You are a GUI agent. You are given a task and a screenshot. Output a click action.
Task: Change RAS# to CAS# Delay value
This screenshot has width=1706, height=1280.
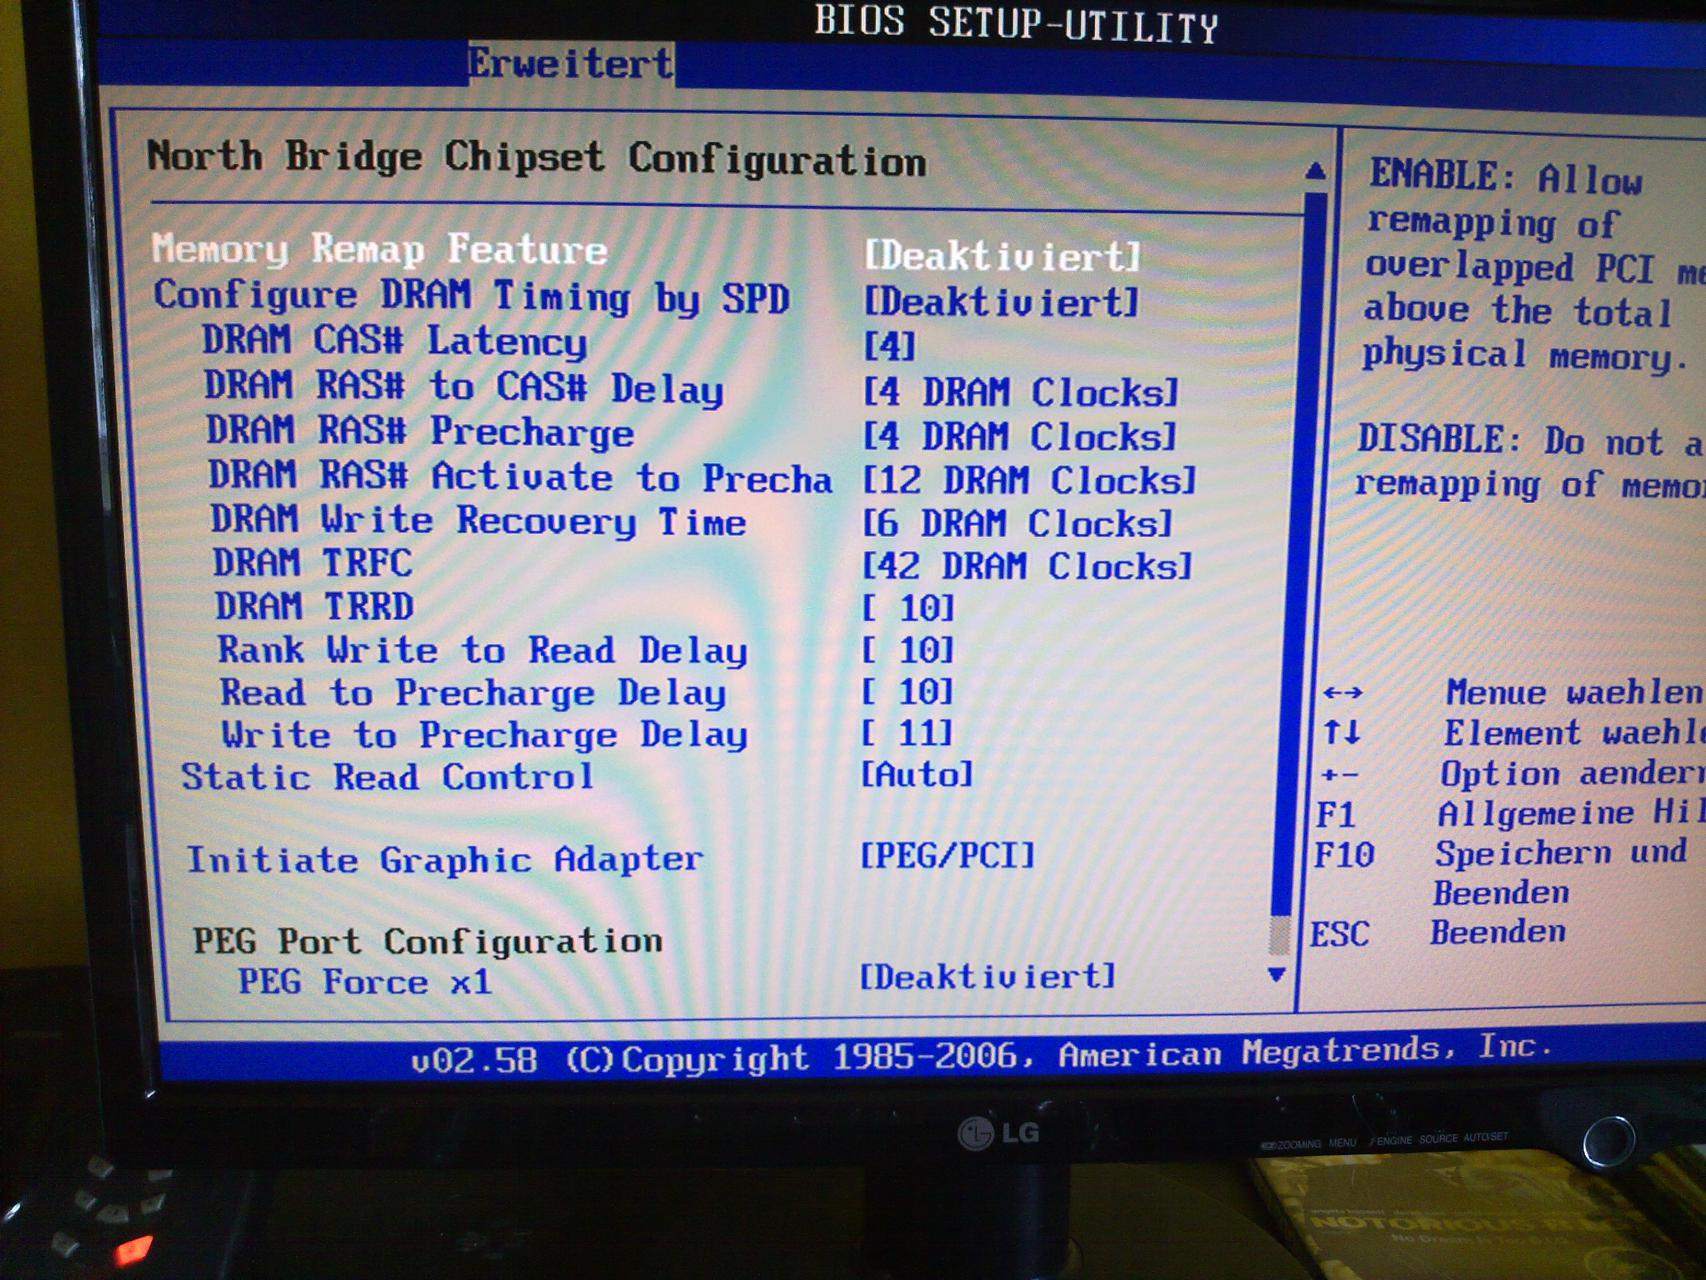(1021, 392)
